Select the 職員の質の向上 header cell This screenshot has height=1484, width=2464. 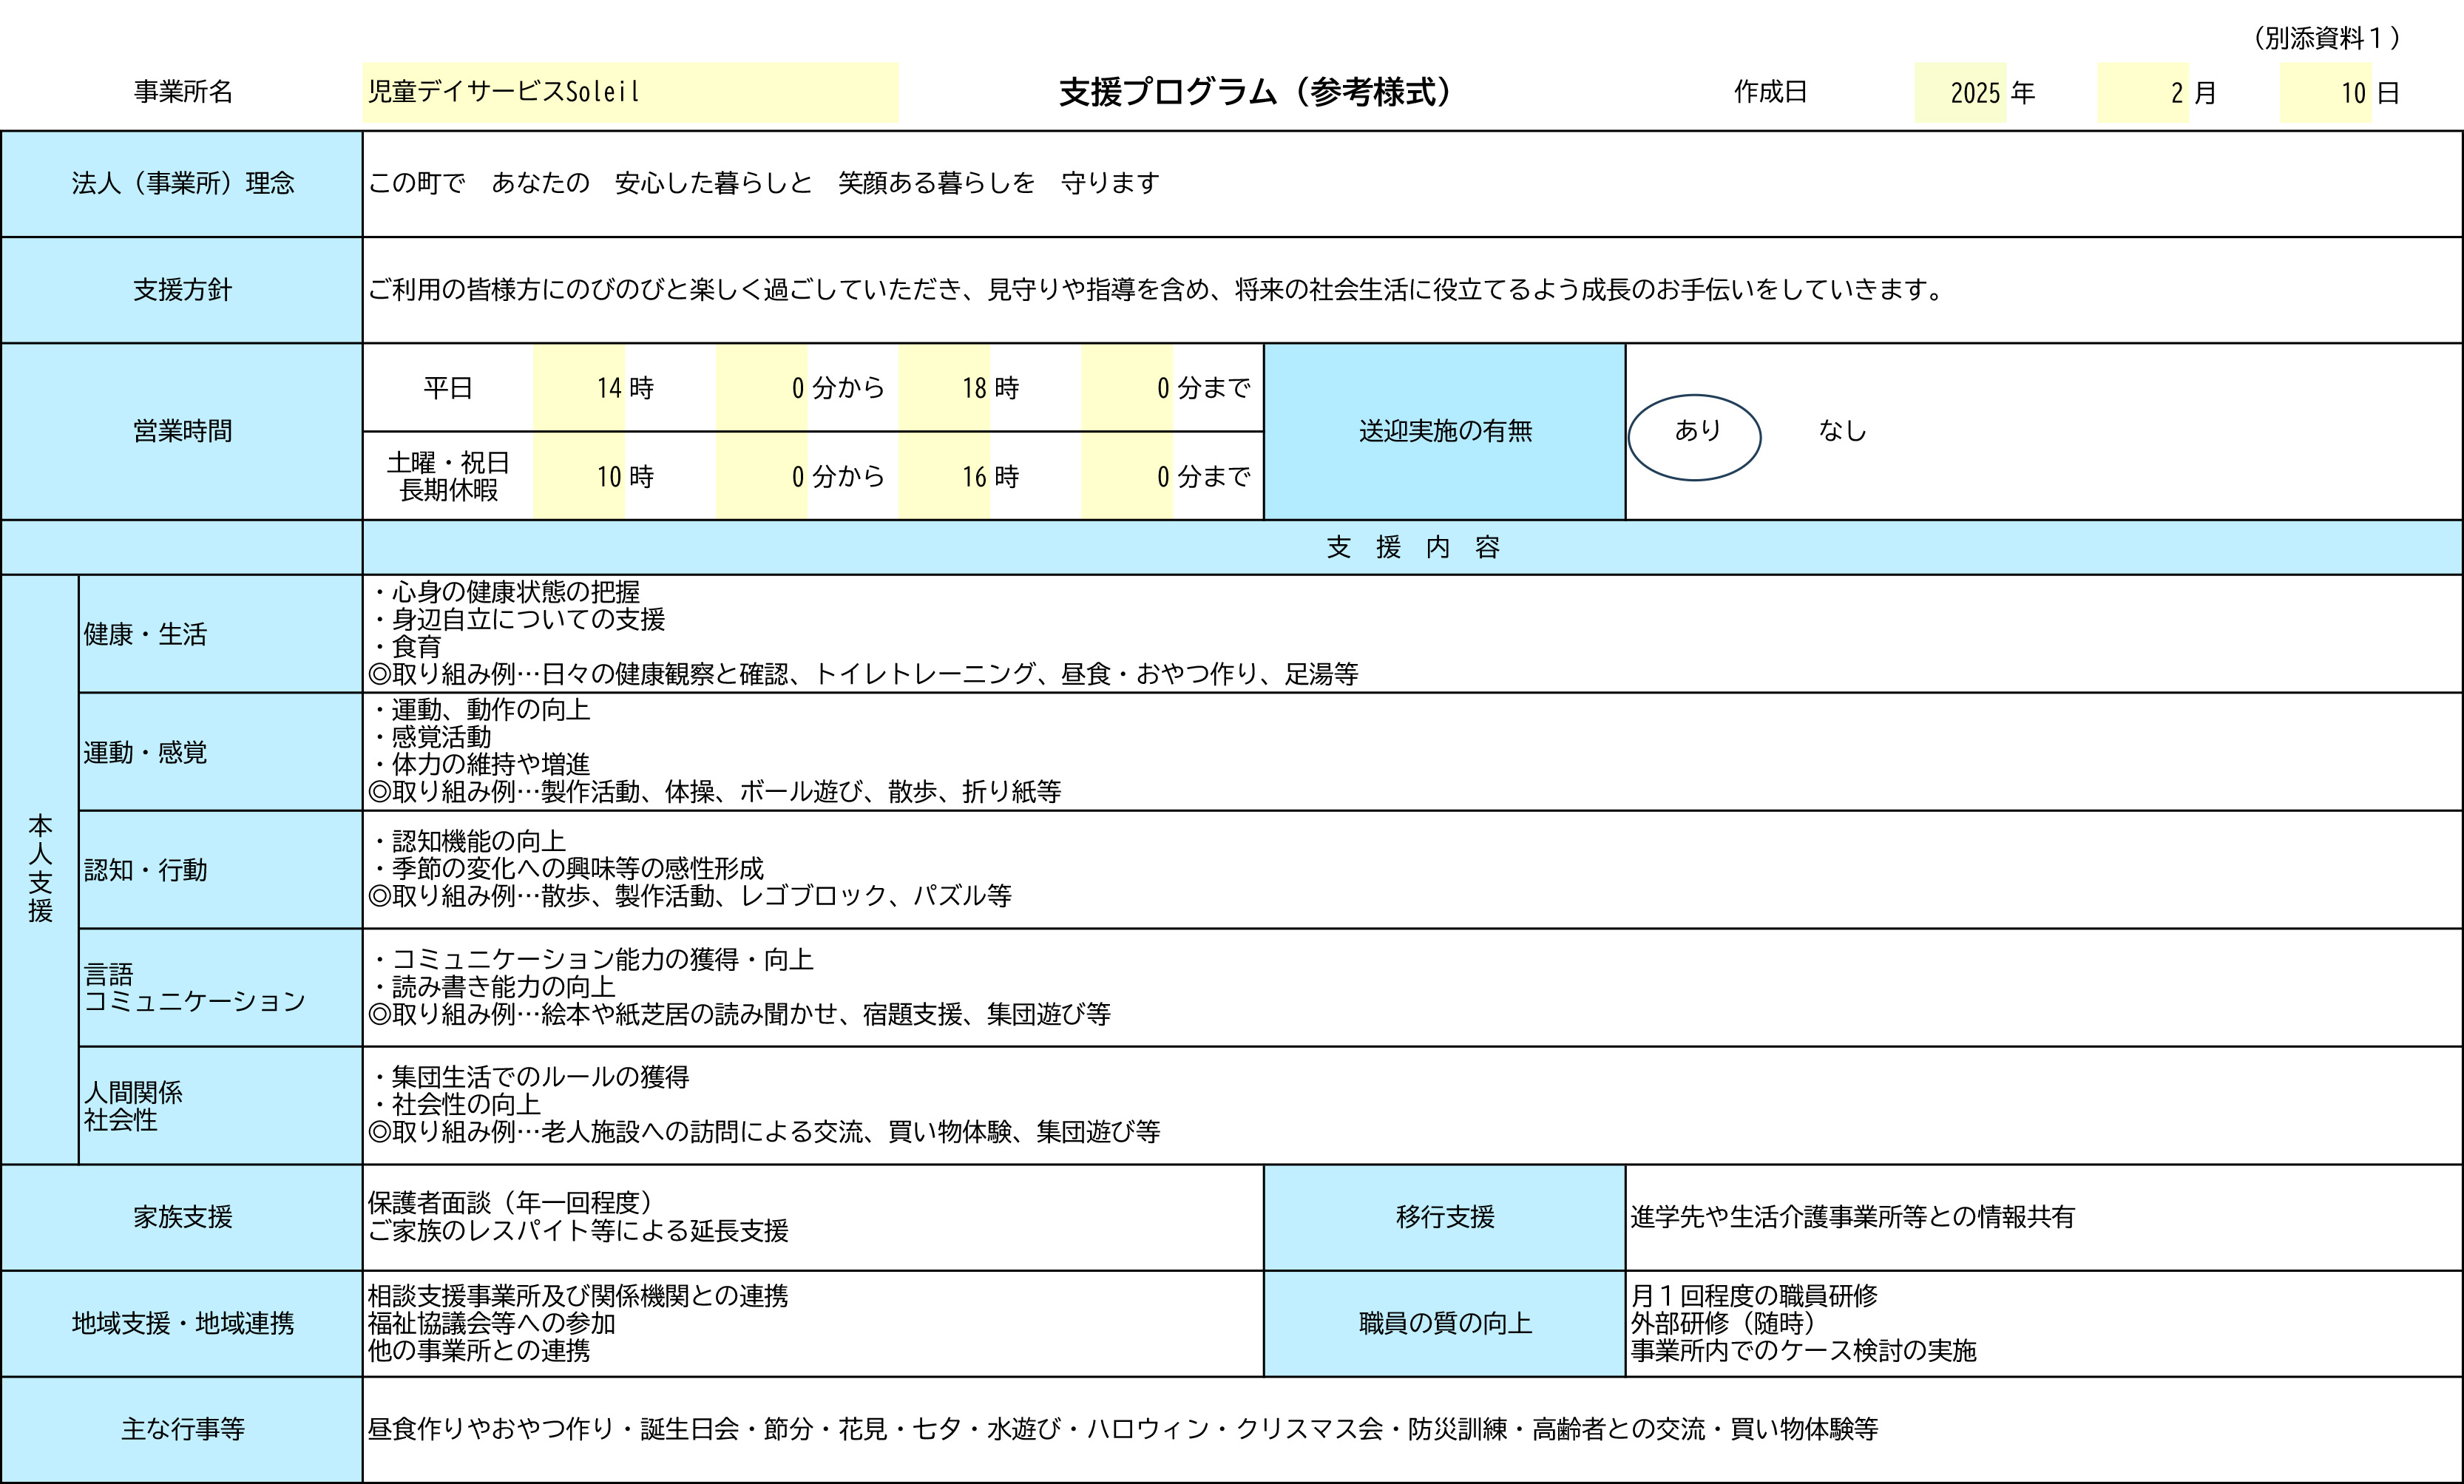pos(1445,1324)
